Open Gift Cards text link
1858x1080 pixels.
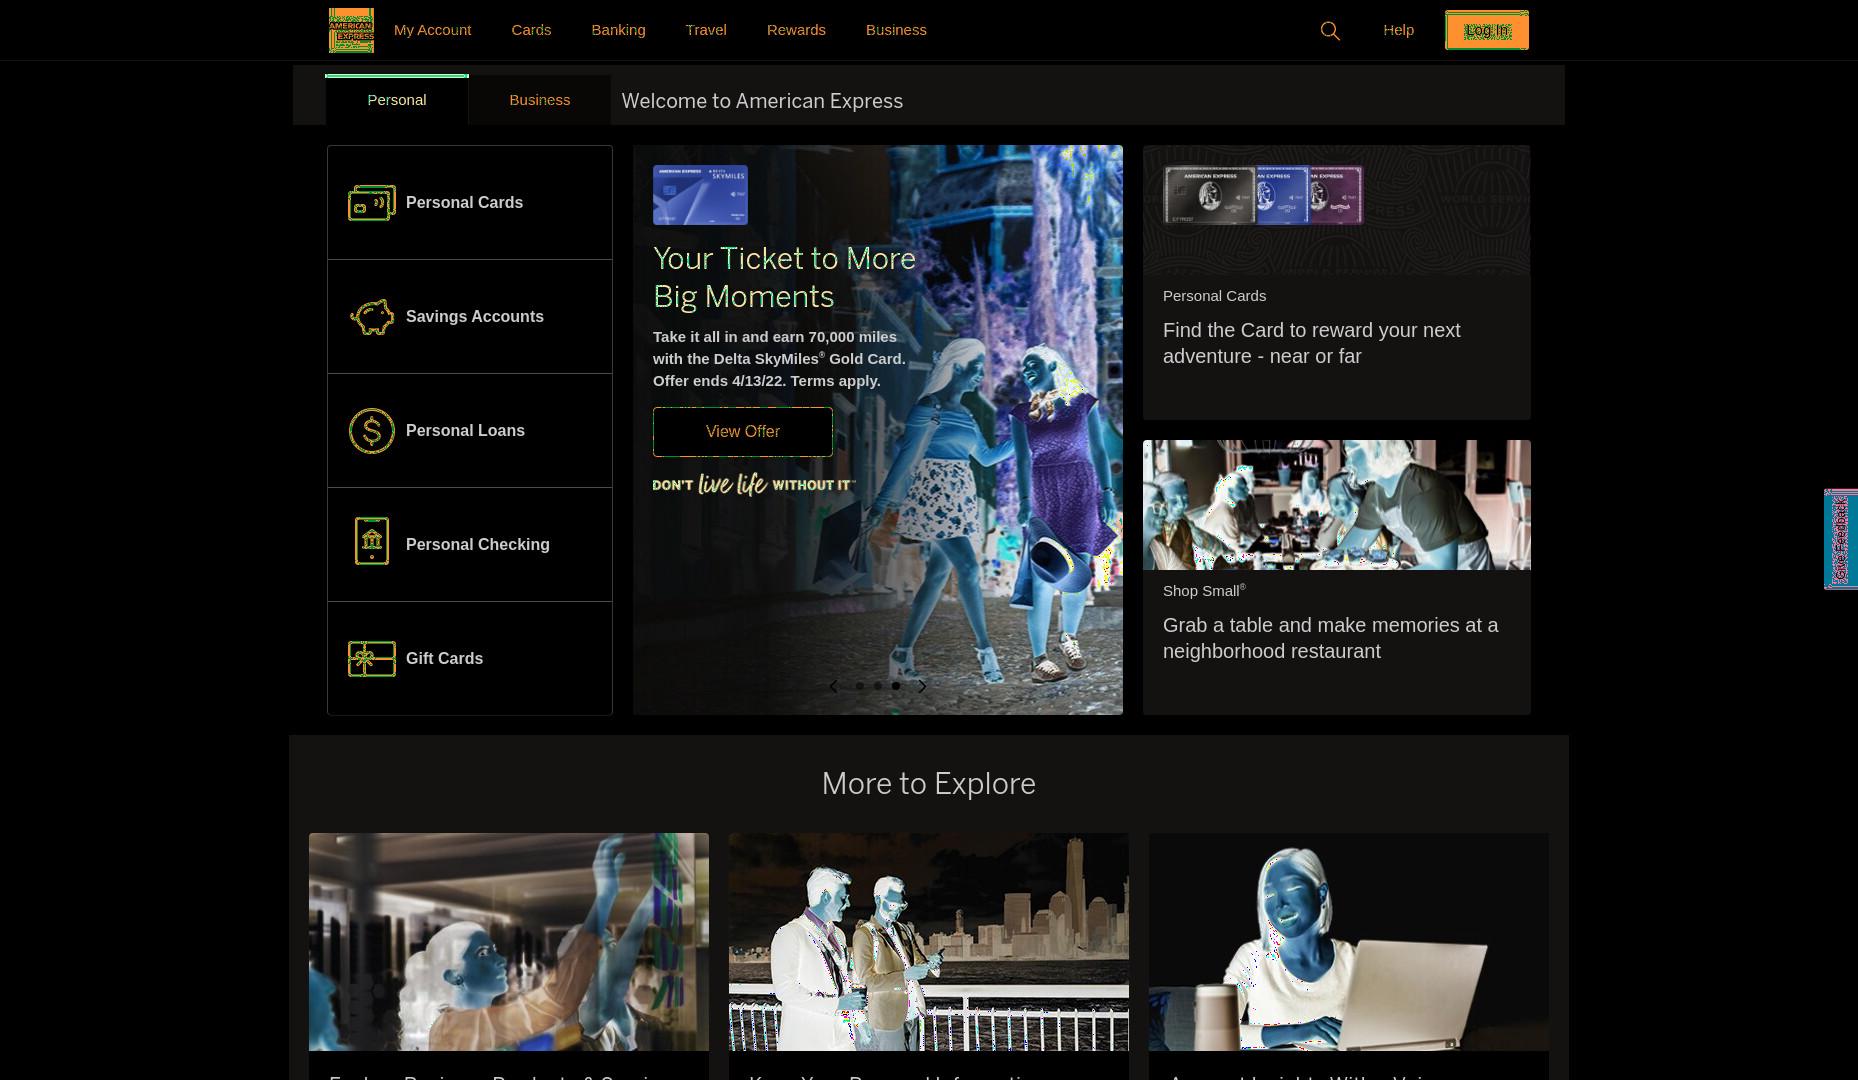[444, 659]
